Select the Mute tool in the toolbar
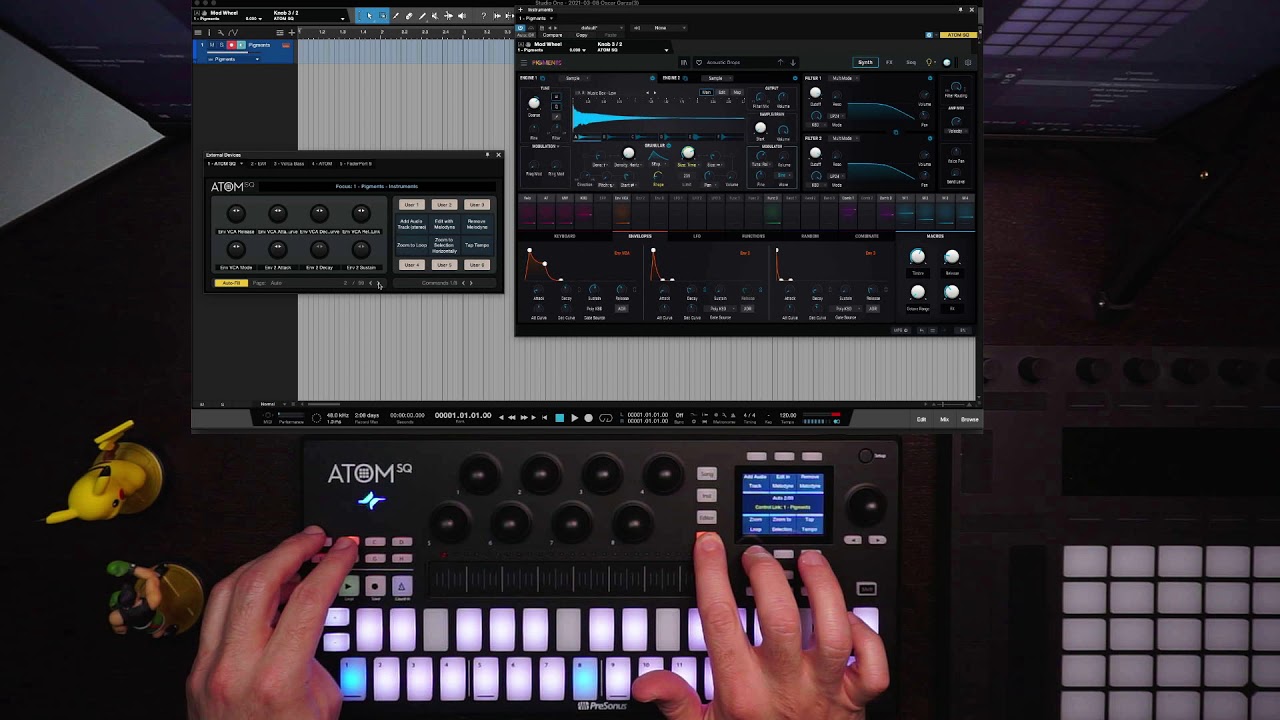 click(435, 16)
